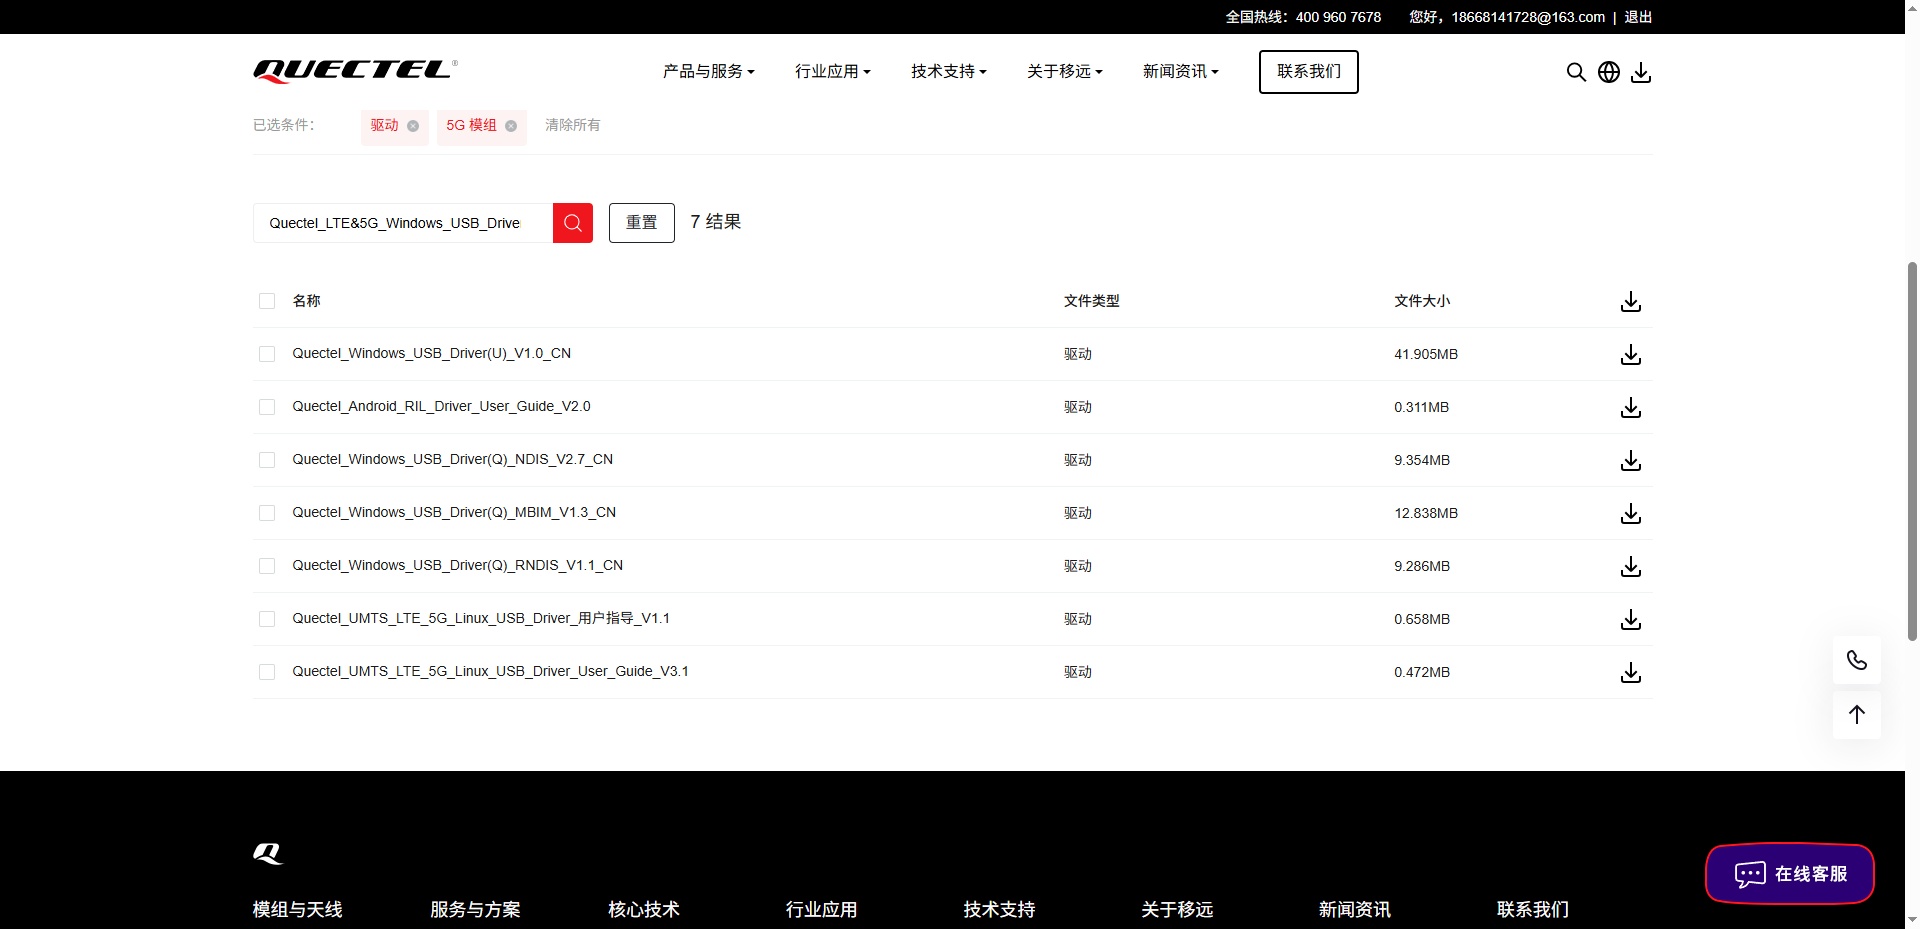Check the Driver(Q)_NDIS_V2.7_CN row checkbox
The height and width of the screenshot is (929, 1920).
coord(267,460)
